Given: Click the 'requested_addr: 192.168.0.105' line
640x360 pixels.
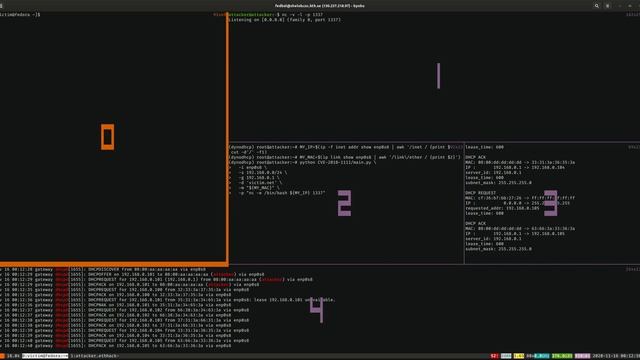Looking at the screenshot, I should pos(502,208).
